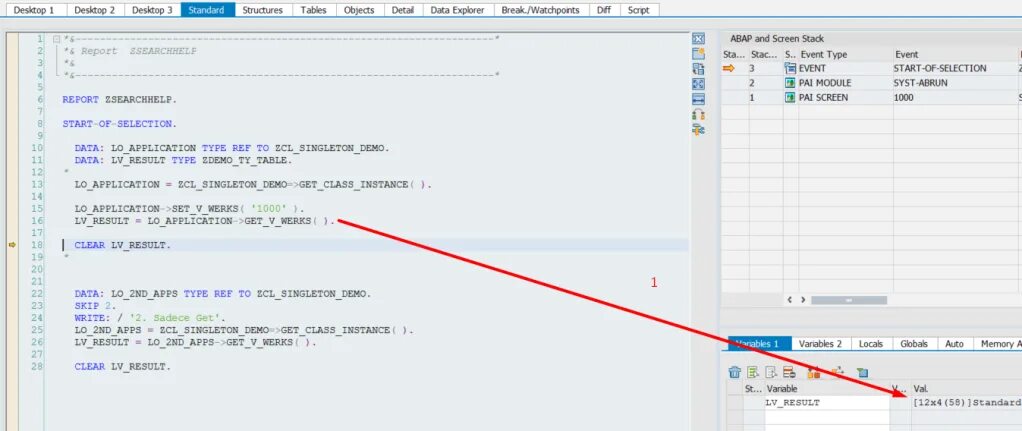This screenshot has width=1022, height=431.
Task: Click the stack list horizontal scrollbar thumb
Action: [x=849, y=300]
